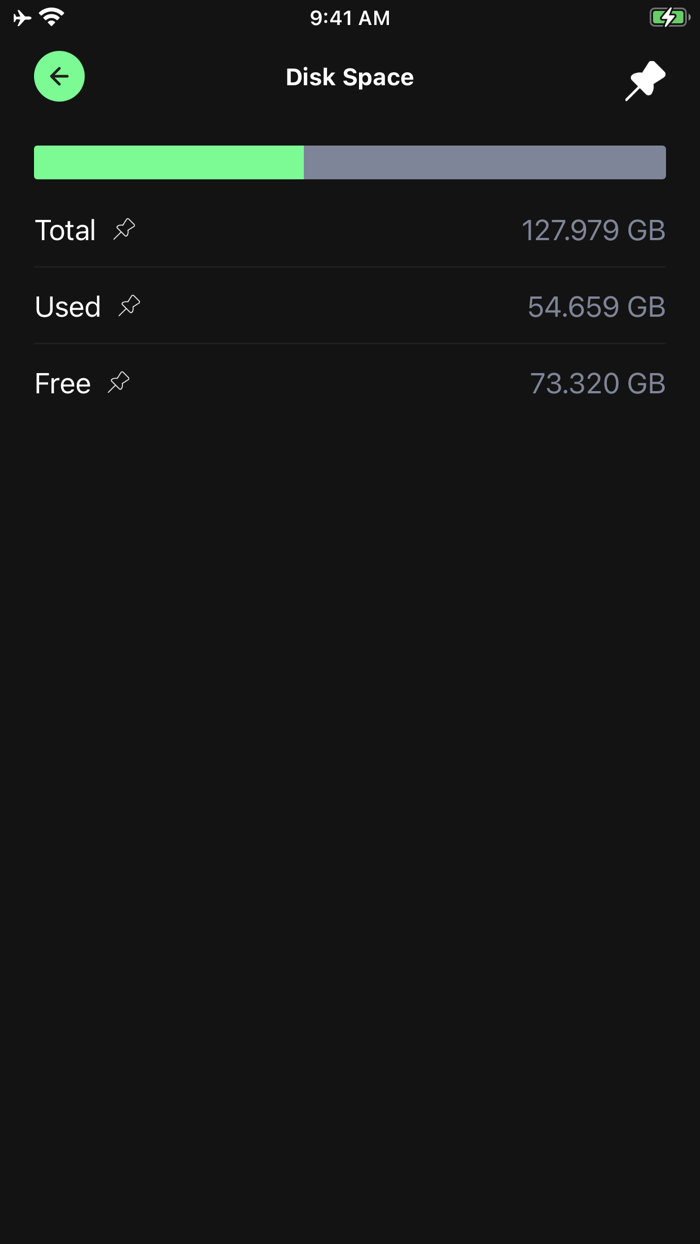
Task: Toggle the pin beside Free
Action: [119, 382]
